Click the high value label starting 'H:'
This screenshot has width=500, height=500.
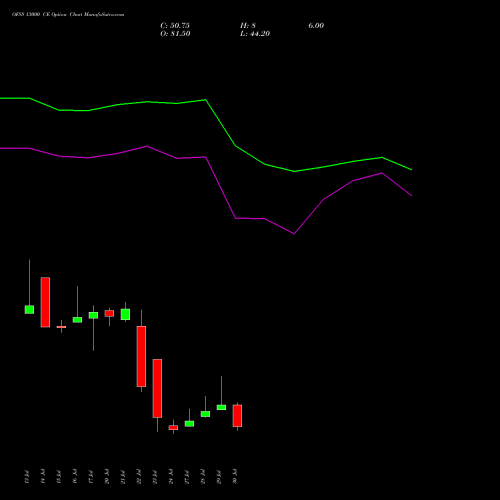coord(248,26)
